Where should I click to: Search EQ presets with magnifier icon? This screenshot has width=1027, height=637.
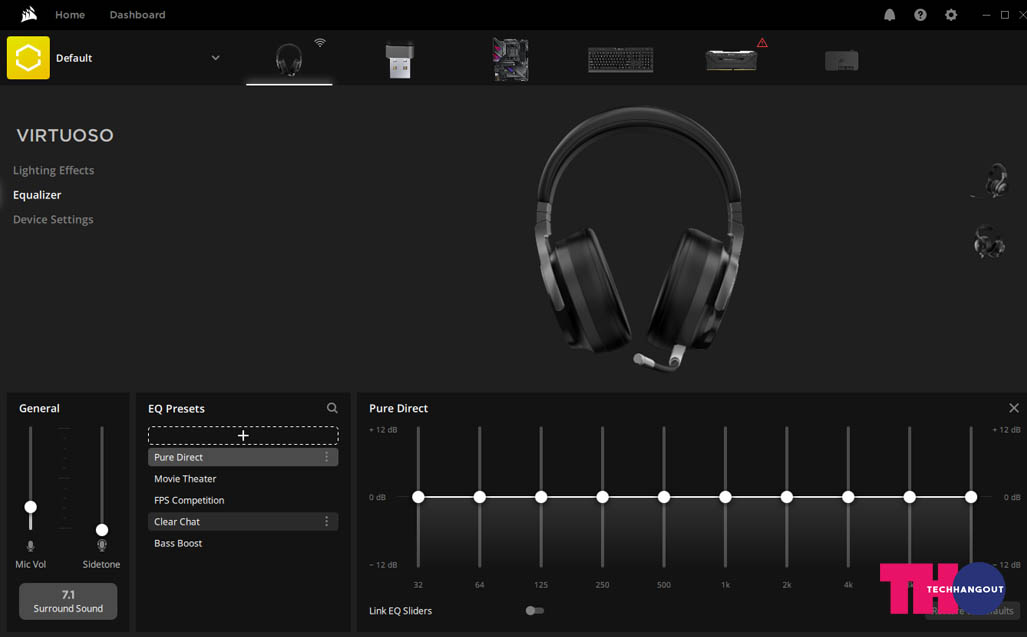click(x=332, y=408)
